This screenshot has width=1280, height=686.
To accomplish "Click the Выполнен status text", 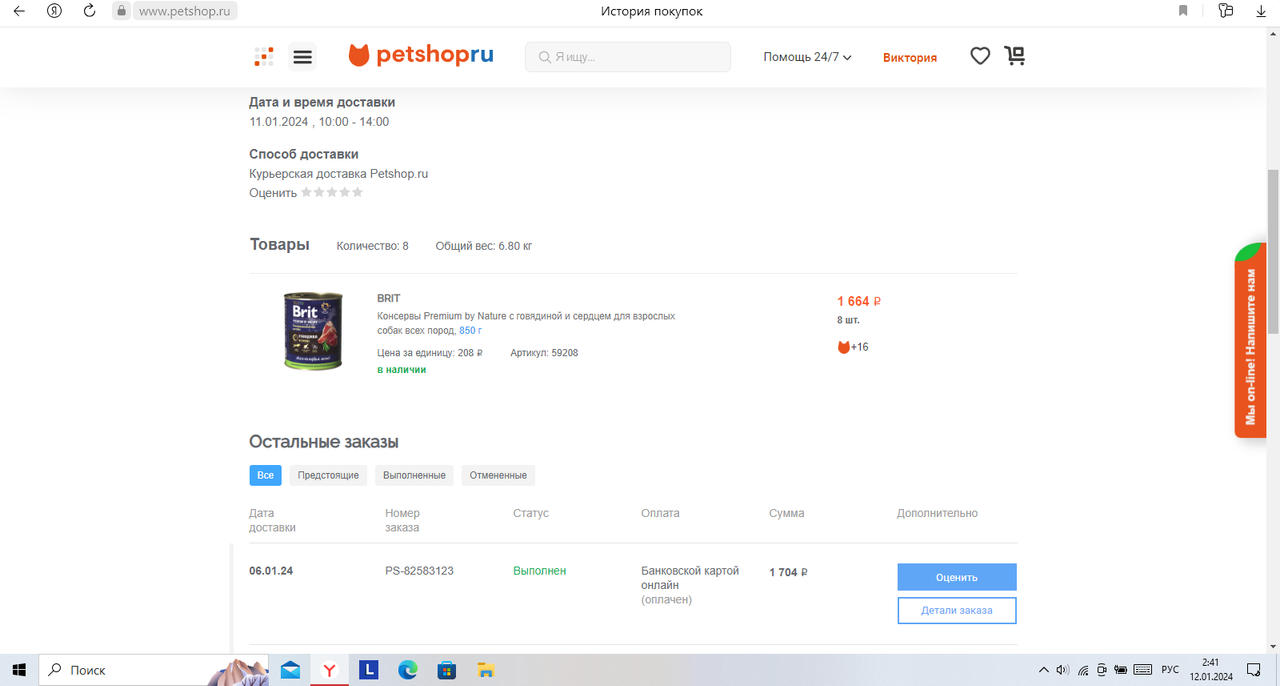I will [x=539, y=571].
